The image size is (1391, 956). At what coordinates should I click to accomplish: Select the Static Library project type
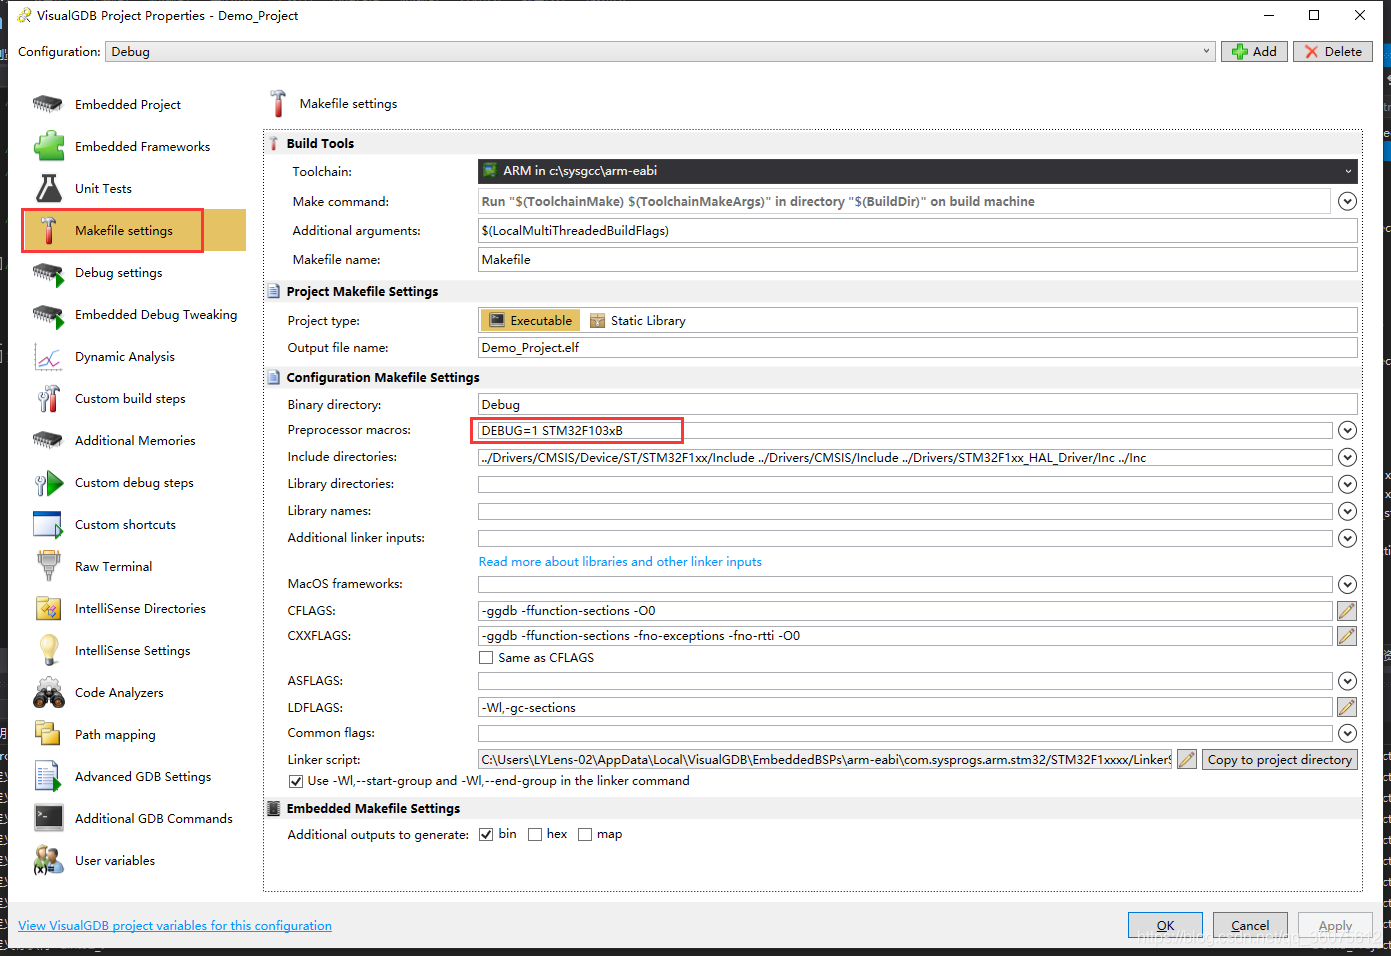click(x=638, y=320)
